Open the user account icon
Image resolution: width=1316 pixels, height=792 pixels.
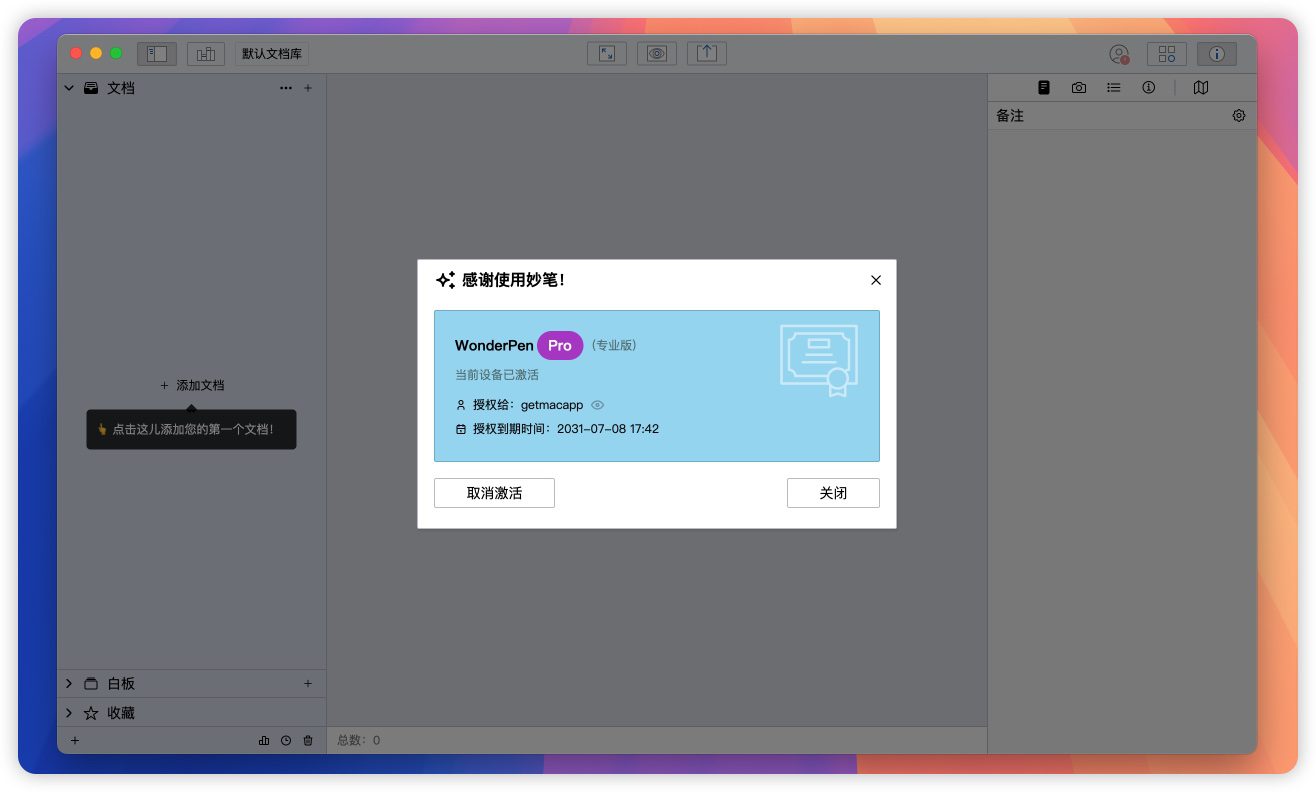tap(1119, 54)
